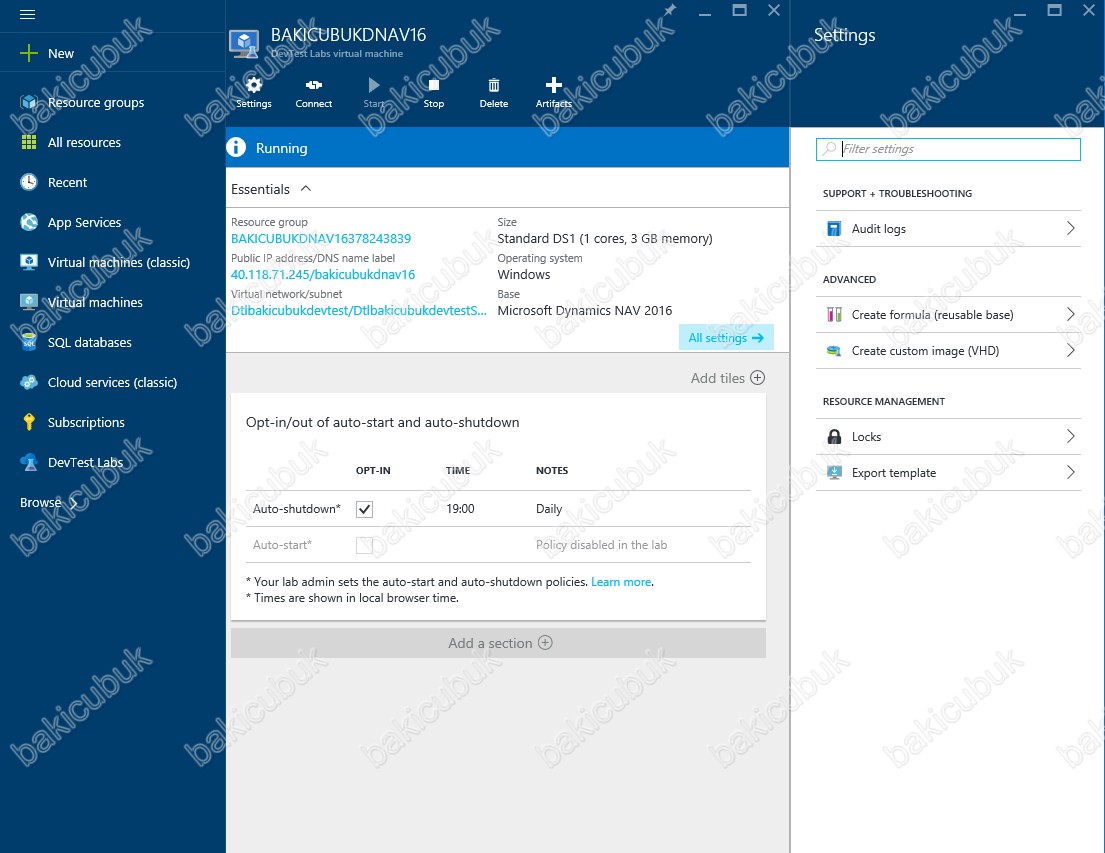The height and width of the screenshot is (853, 1105).
Task: Collapse the Essentials section
Action: (306, 189)
